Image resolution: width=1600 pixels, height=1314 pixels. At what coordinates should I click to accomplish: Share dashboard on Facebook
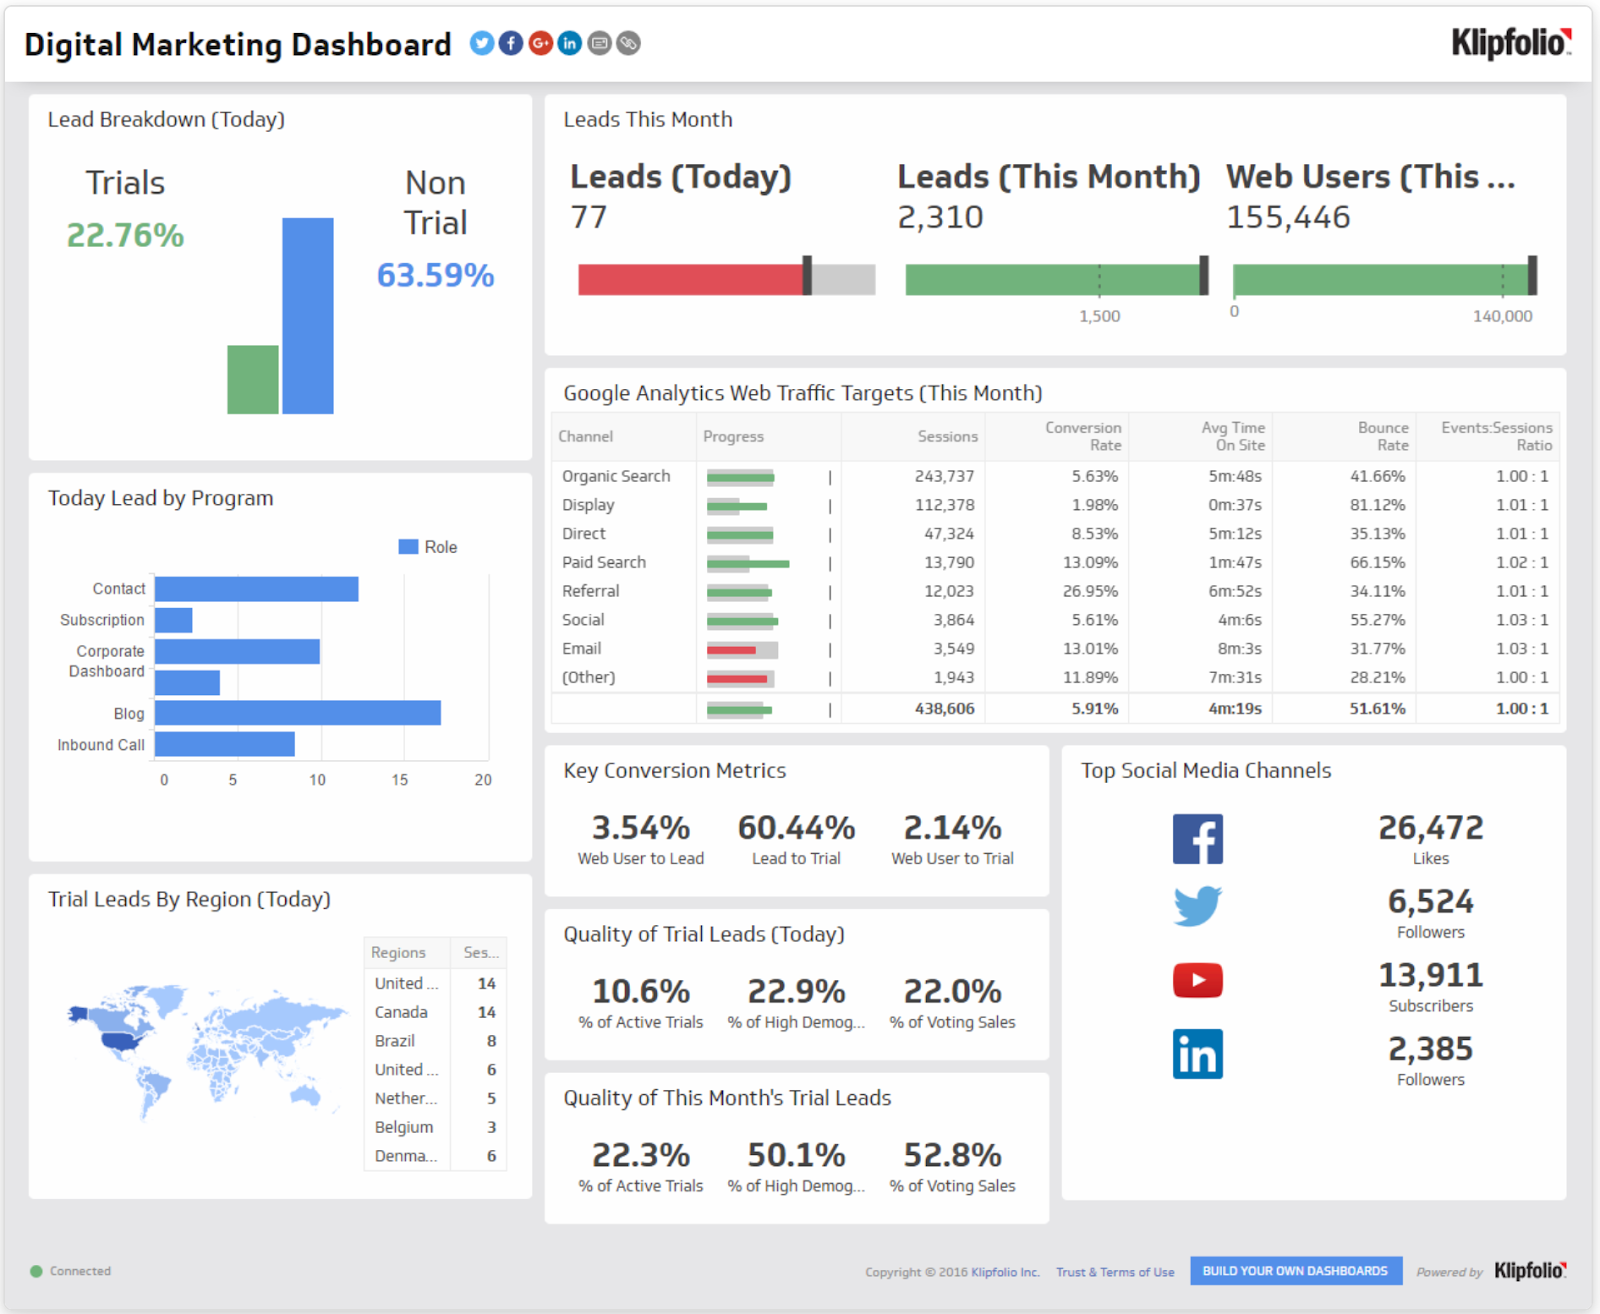[510, 43]
